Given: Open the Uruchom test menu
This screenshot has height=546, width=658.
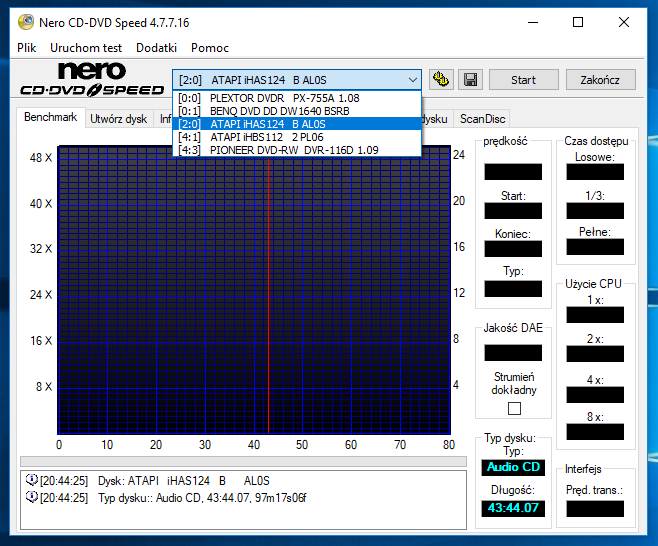Looking at the screenshot, I should point(86,48).
